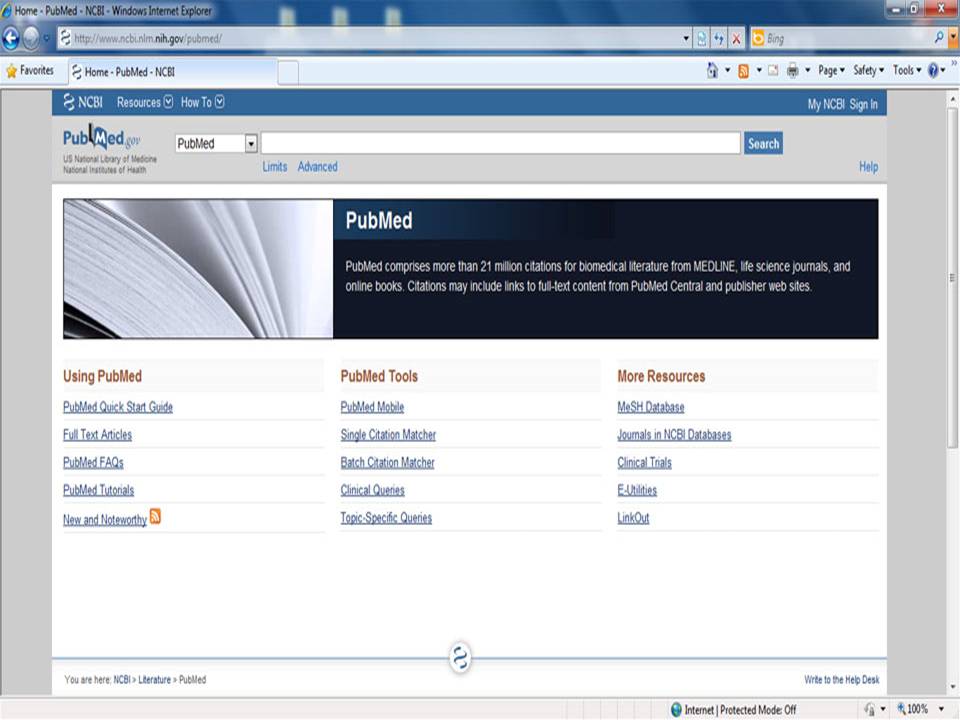
Task: Click the red Stop loading icon
Action: pyautogui.click(x=737, y=39)
